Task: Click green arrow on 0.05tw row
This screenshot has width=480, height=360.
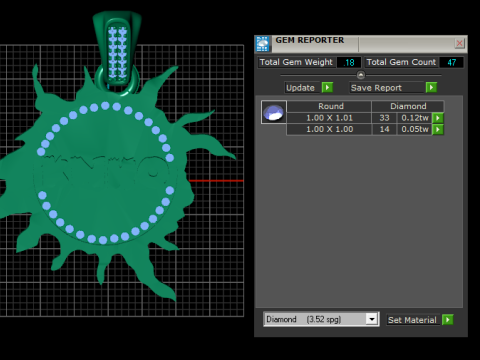Action: (438, 129)
